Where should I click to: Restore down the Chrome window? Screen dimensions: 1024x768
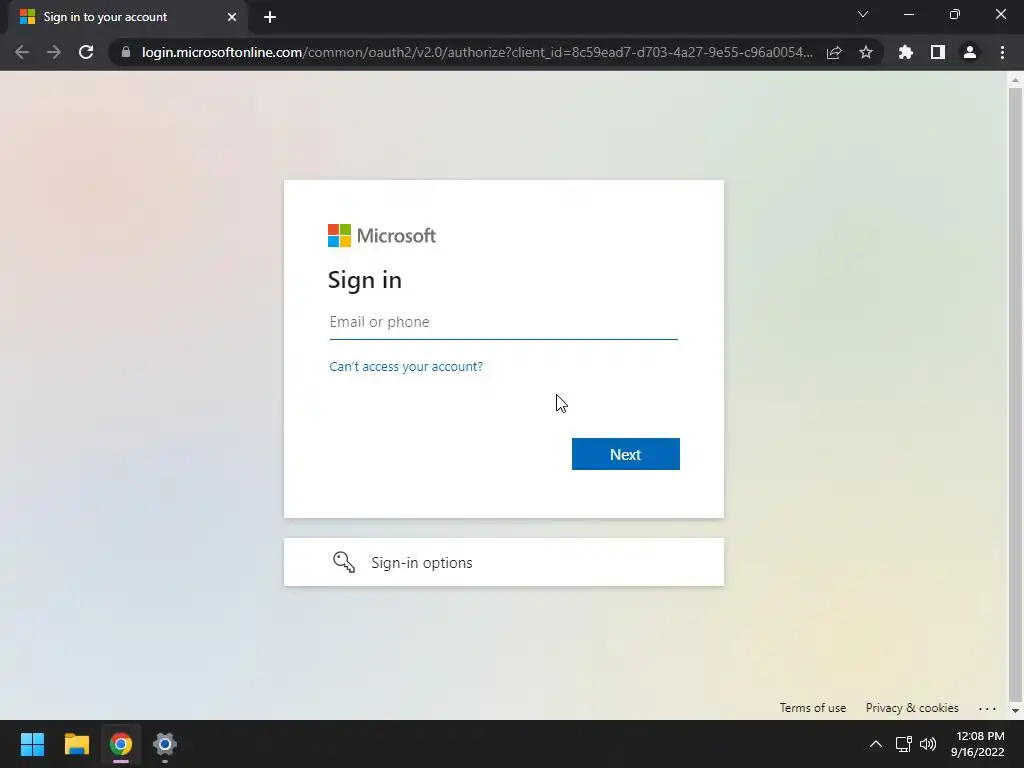[x=955, y=14]
